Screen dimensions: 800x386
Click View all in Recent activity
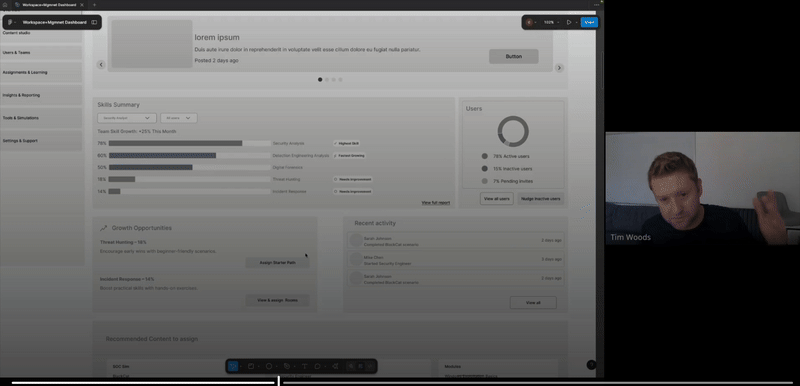pyautogui.click(x=533, y=303)
